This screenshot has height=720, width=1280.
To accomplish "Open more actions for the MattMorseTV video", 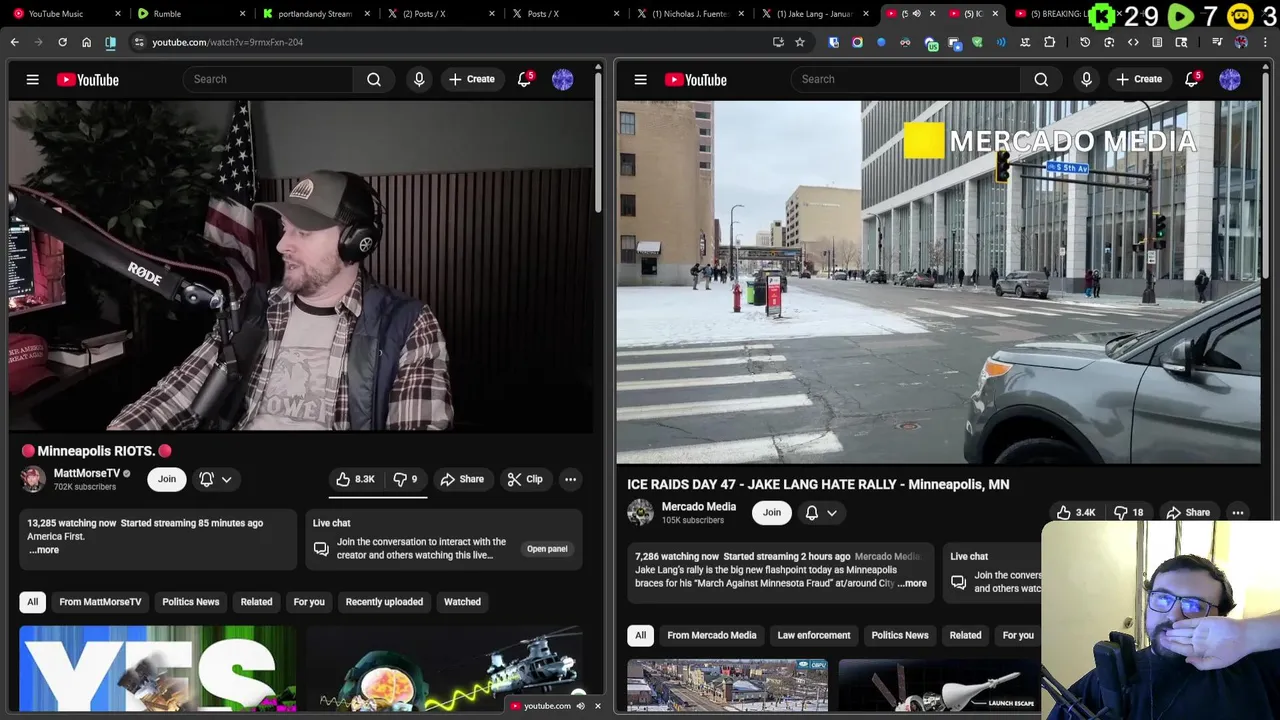I will 570,479.
